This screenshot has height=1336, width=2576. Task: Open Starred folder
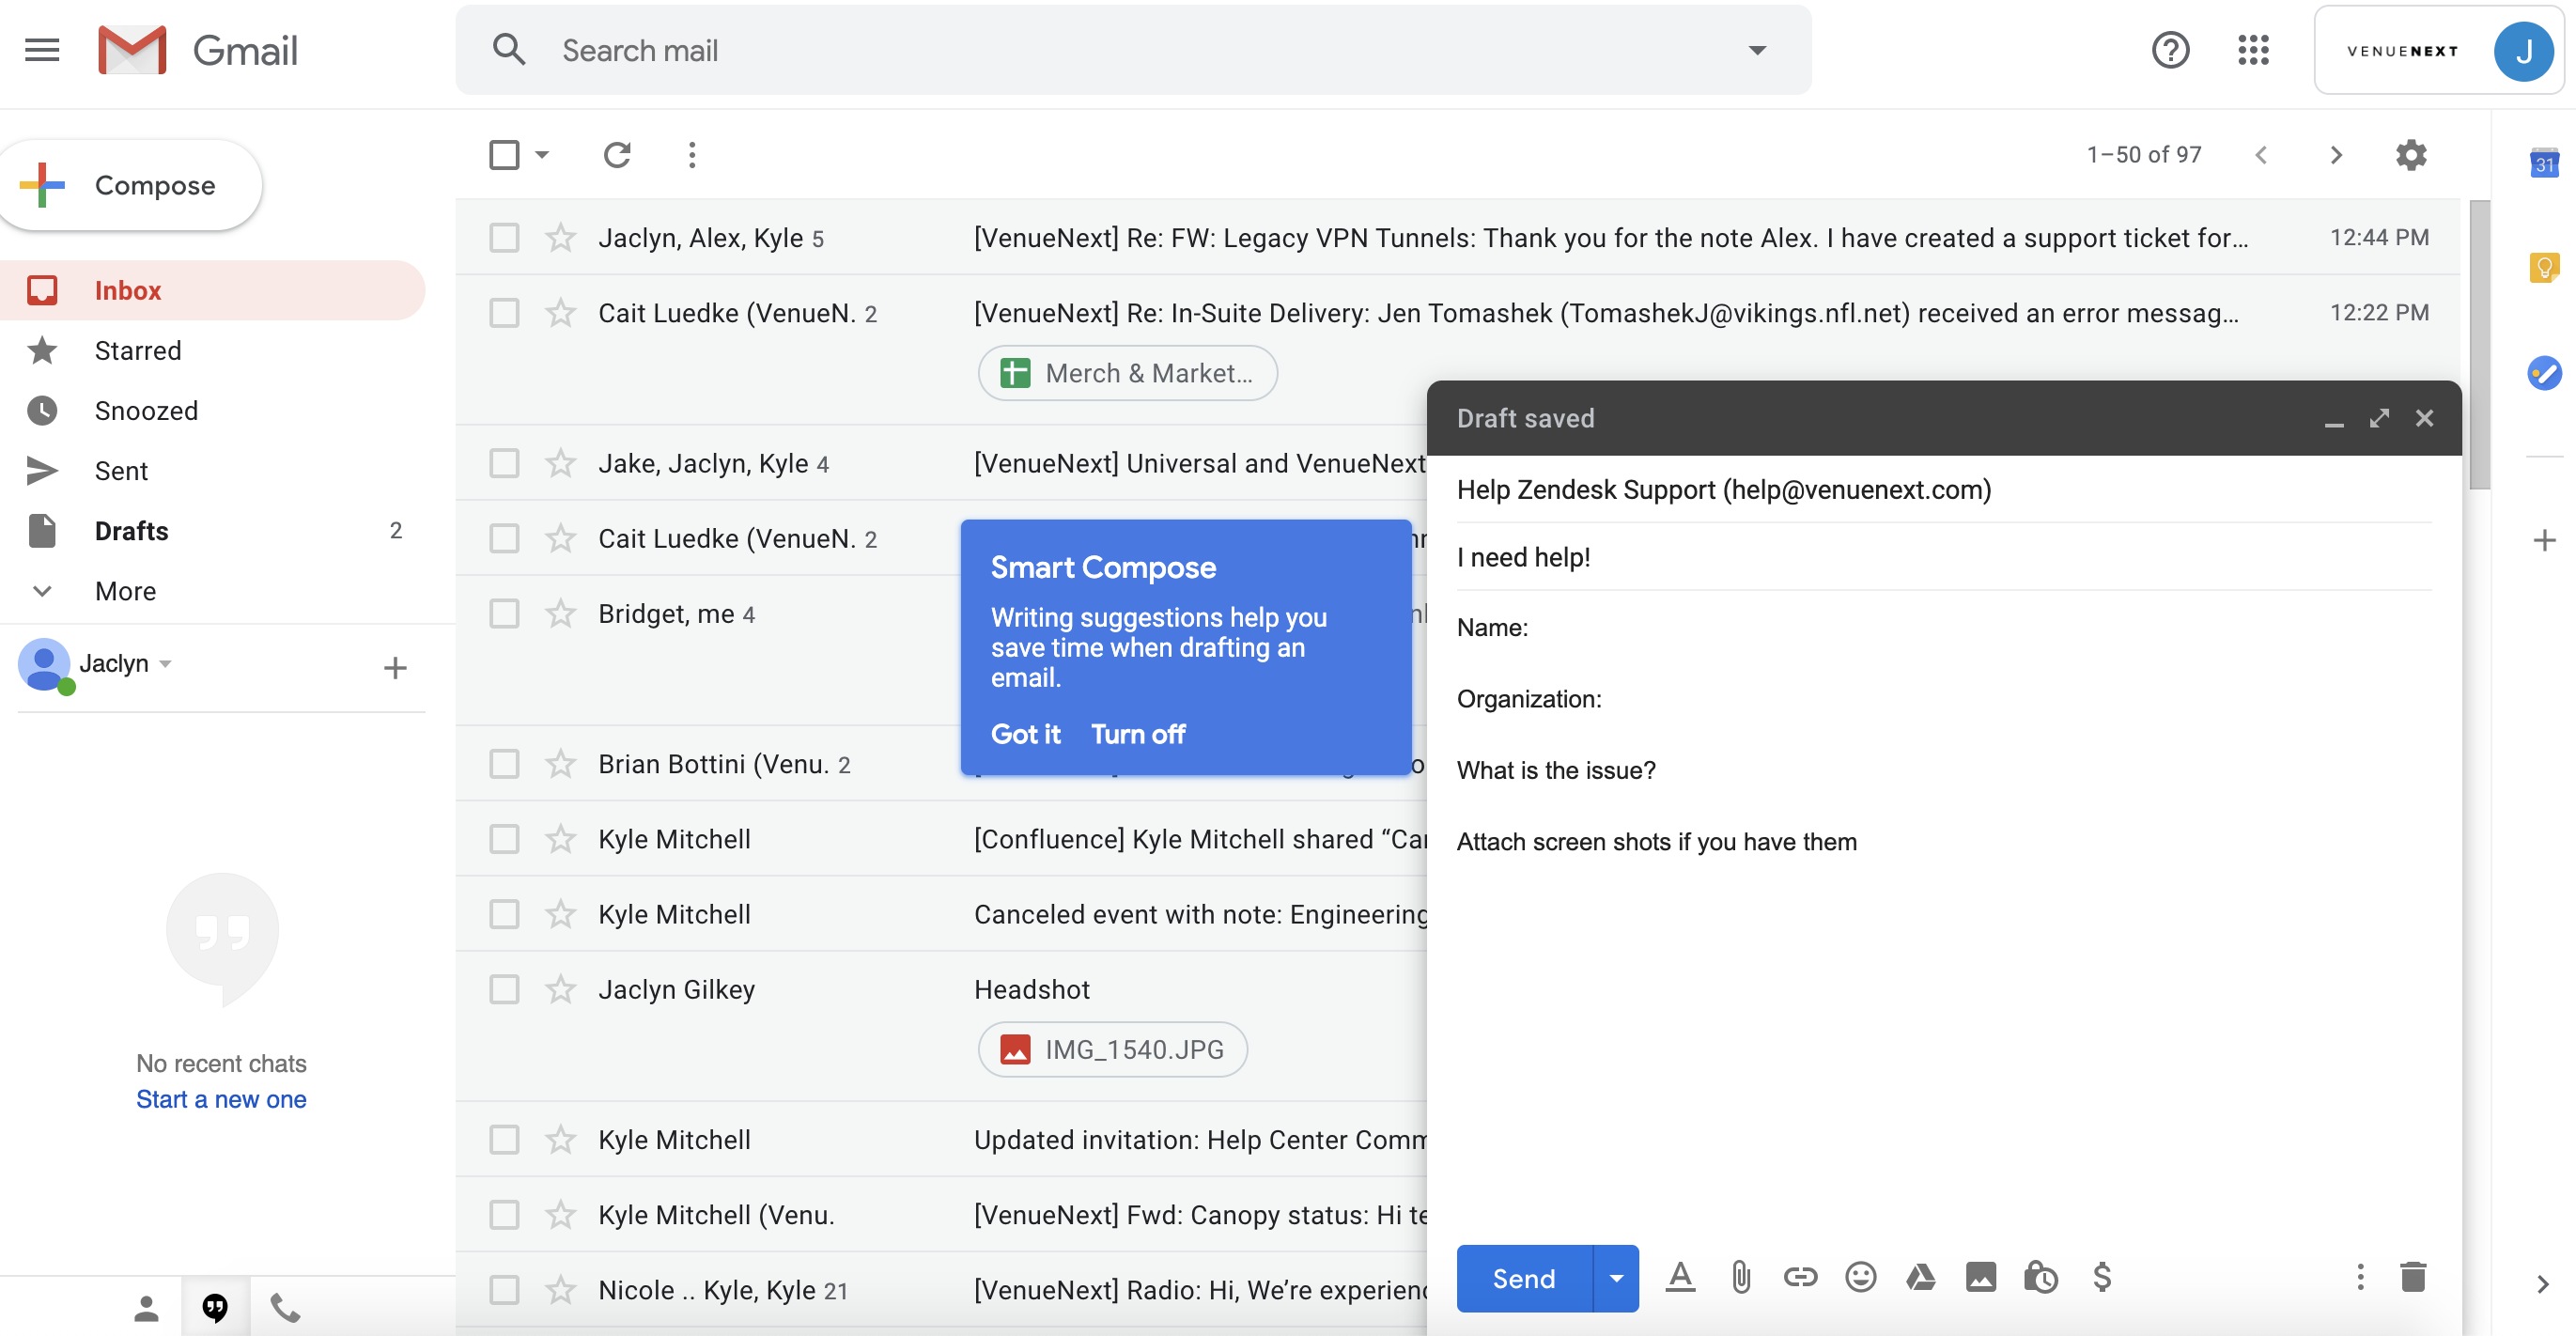click(x=212, y=350)
